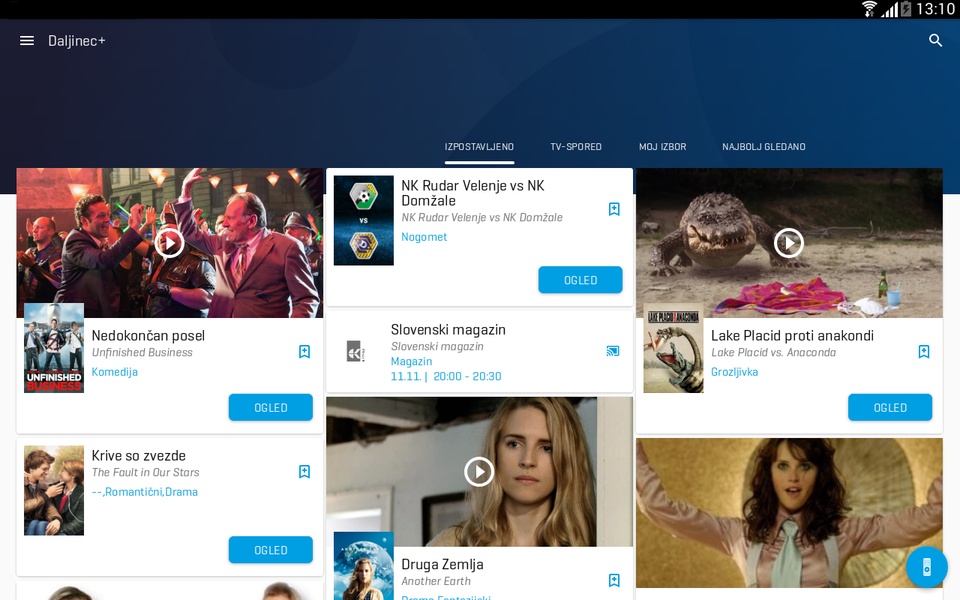The image size is (960, 600).
Task: Tap Ogled for Nedokončan posel
Action: pyautogui.click(x=271, y=408)
